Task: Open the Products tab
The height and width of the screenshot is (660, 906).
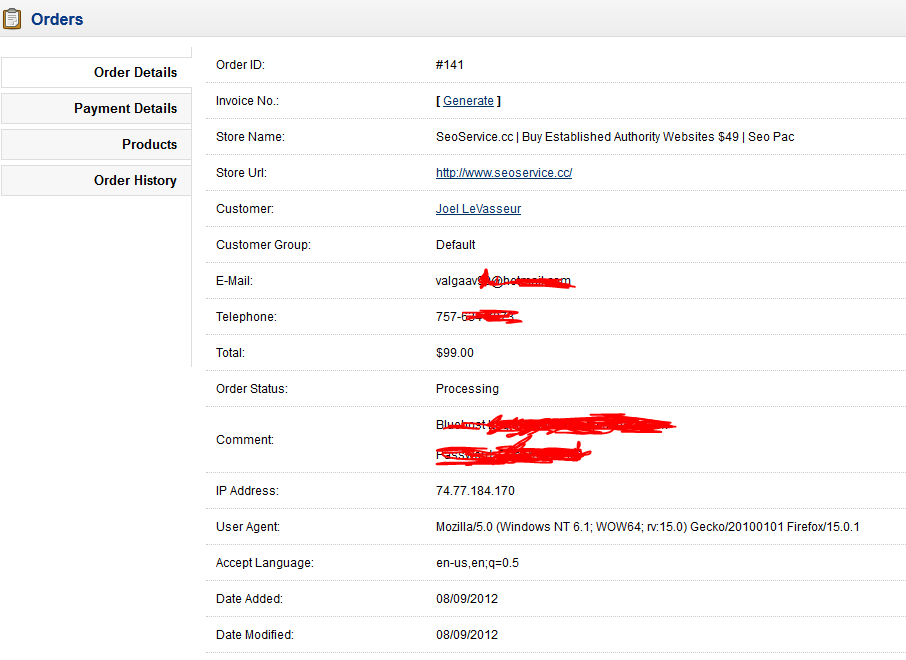Action: tap(96, 144)
